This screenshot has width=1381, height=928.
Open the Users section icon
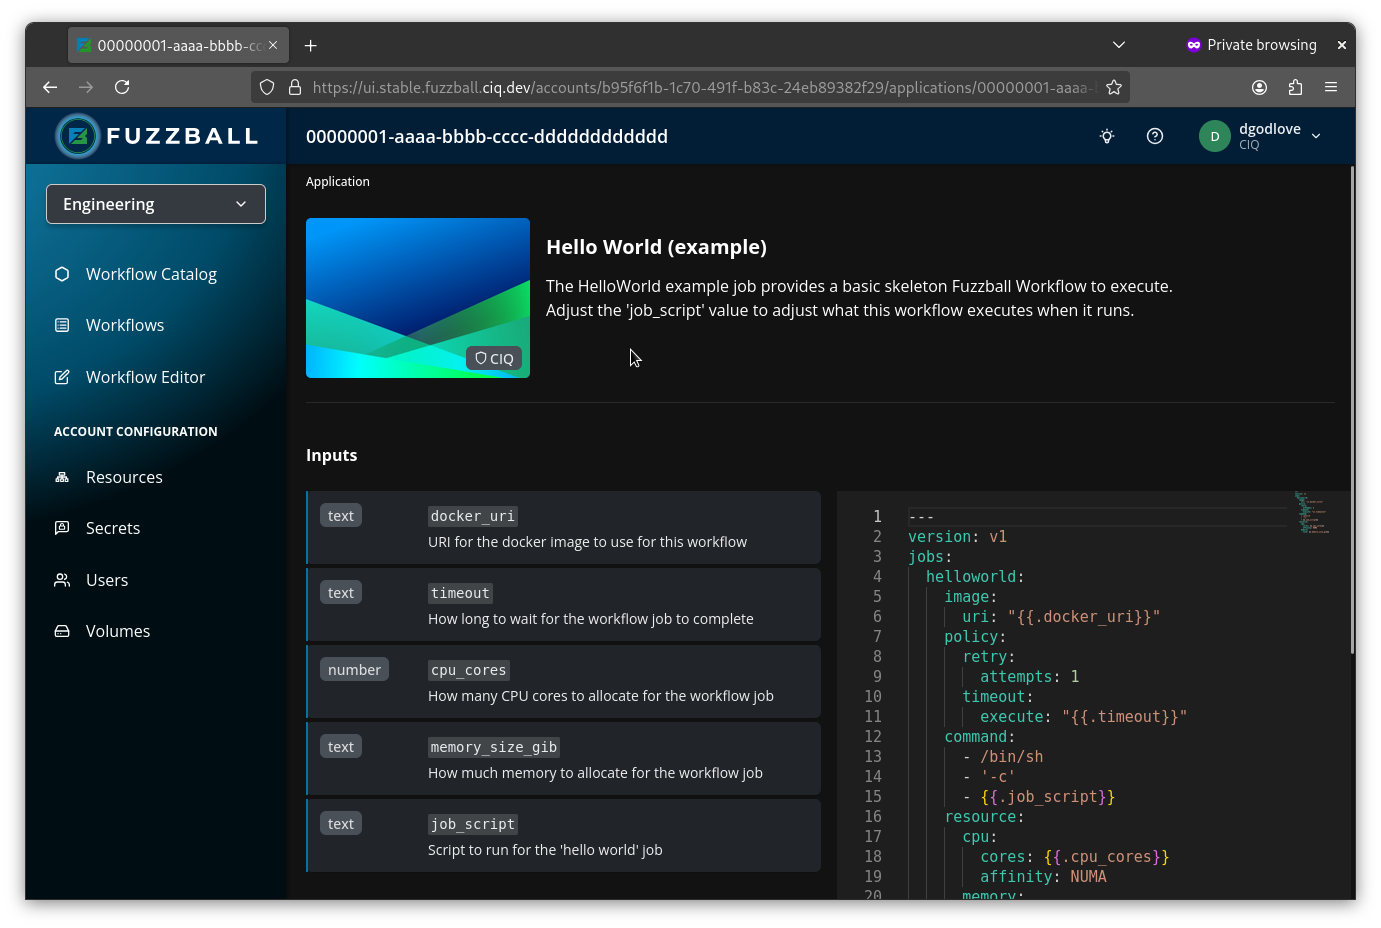[61, 579]
